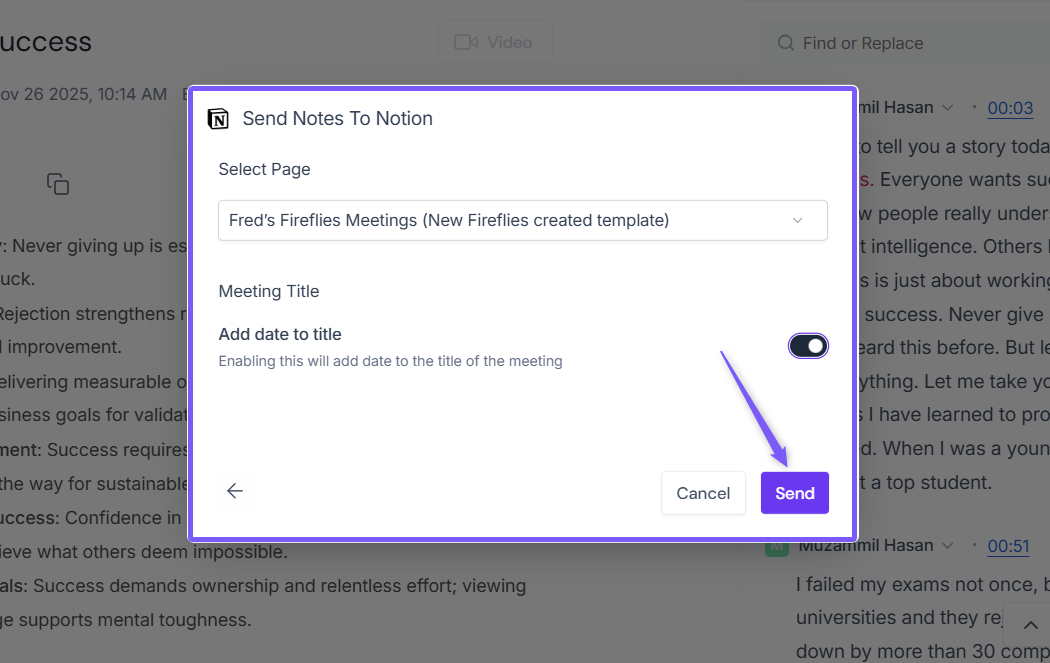Click the Notion logo in dialog header
This screenshot has width=1050, height=663.
tap(217, 119)
